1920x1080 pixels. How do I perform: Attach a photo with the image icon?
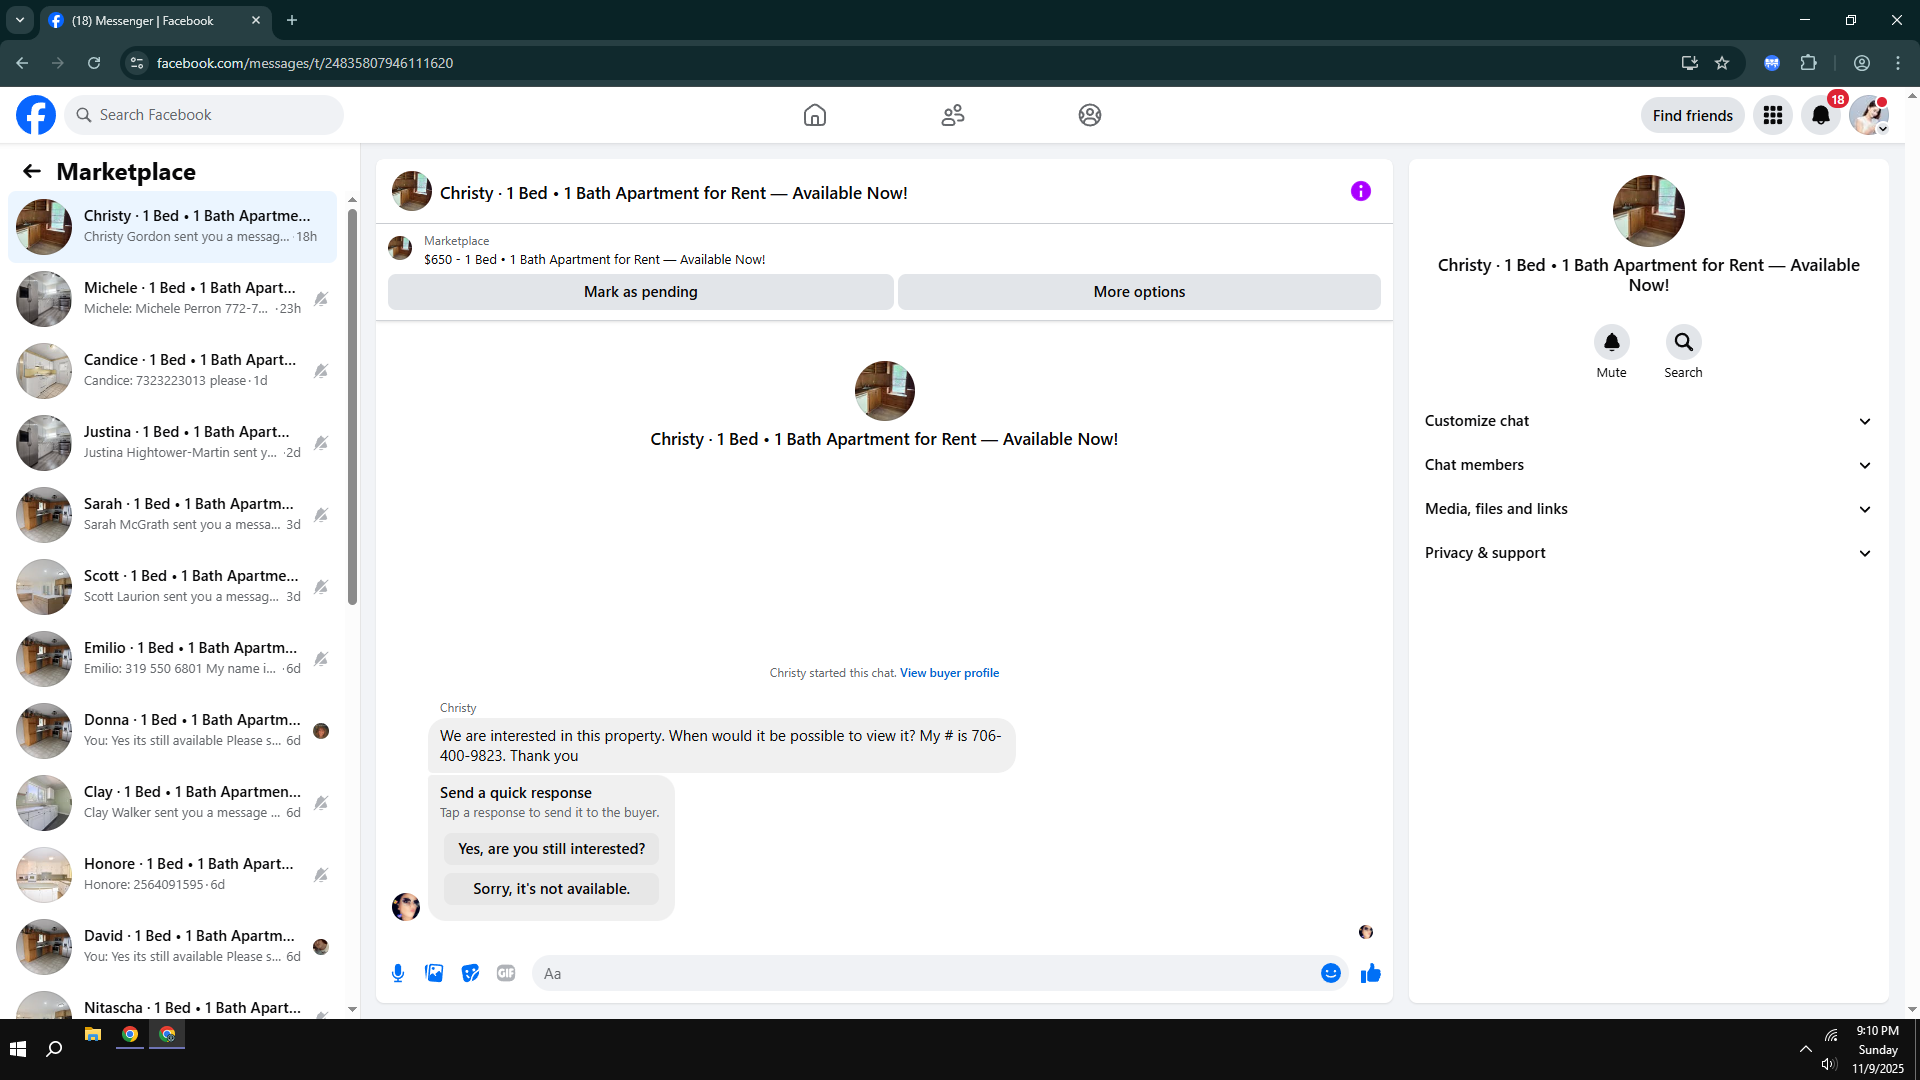click(434, 973)
